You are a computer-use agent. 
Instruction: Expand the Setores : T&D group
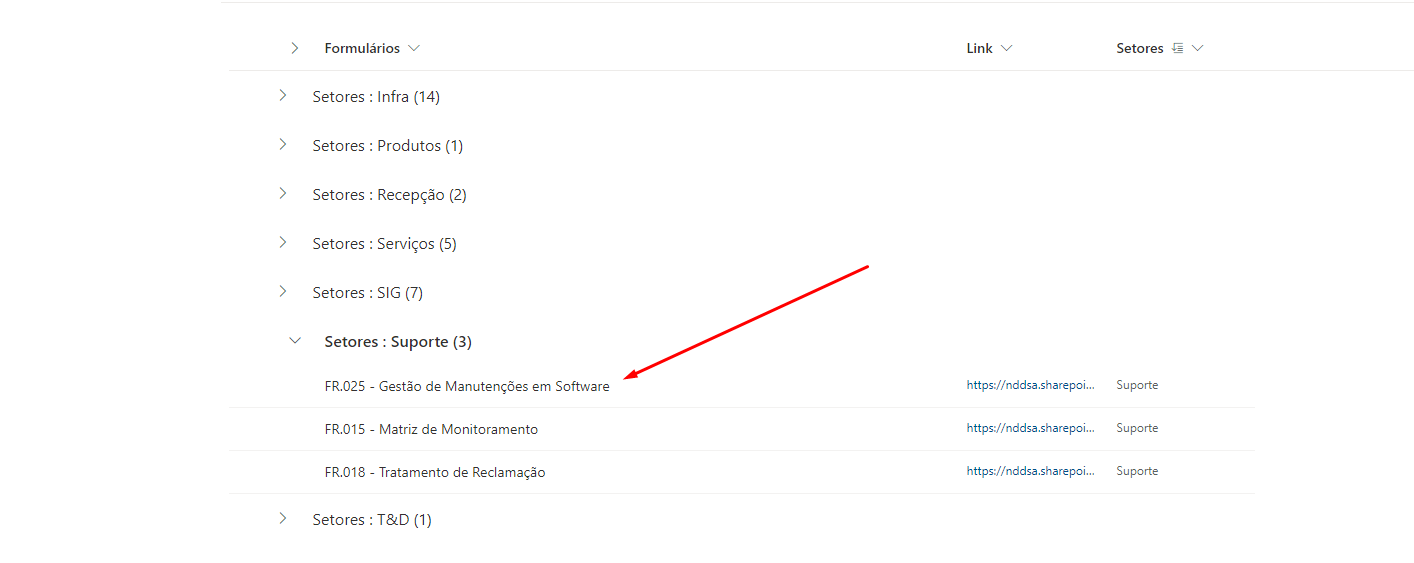click(x=283, y=519)
